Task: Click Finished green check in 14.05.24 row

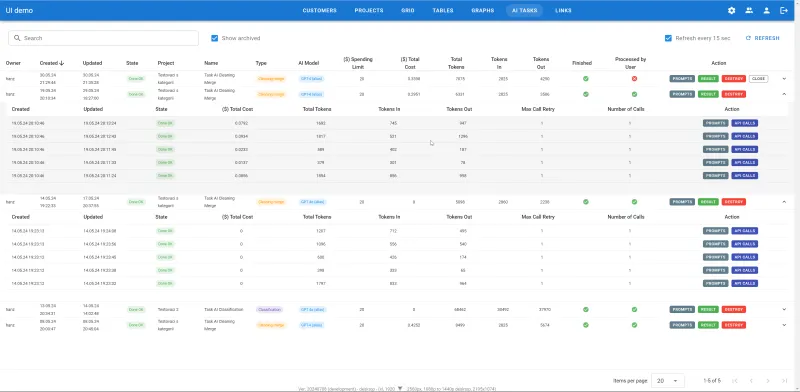Action: [586, 202]
